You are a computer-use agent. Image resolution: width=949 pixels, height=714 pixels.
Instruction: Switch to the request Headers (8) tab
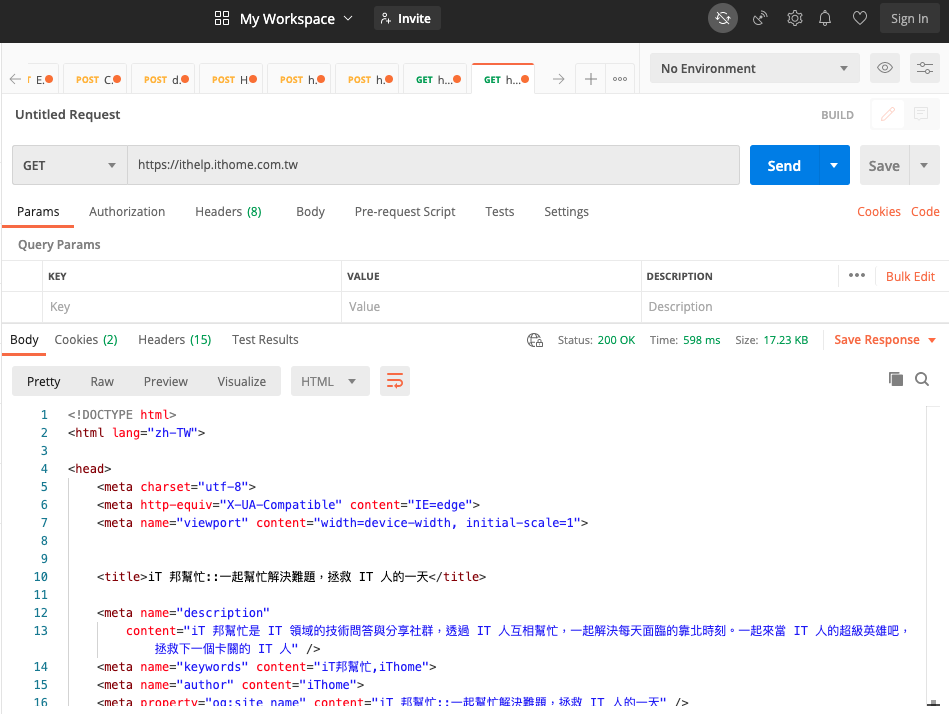pyautogui.click(x=228, y=212)
